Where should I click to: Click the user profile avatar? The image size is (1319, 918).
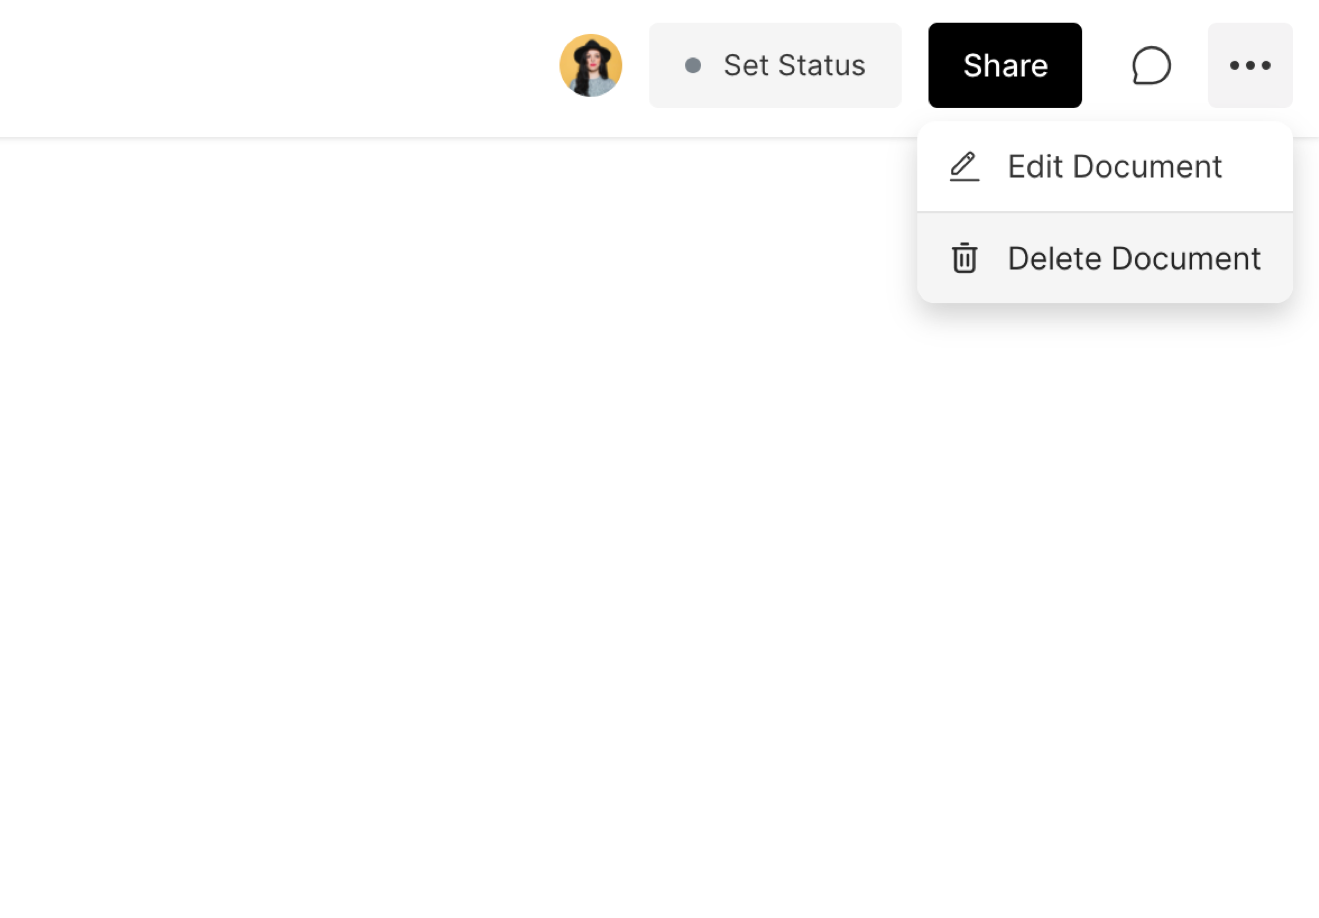click(x=590, y=65)
